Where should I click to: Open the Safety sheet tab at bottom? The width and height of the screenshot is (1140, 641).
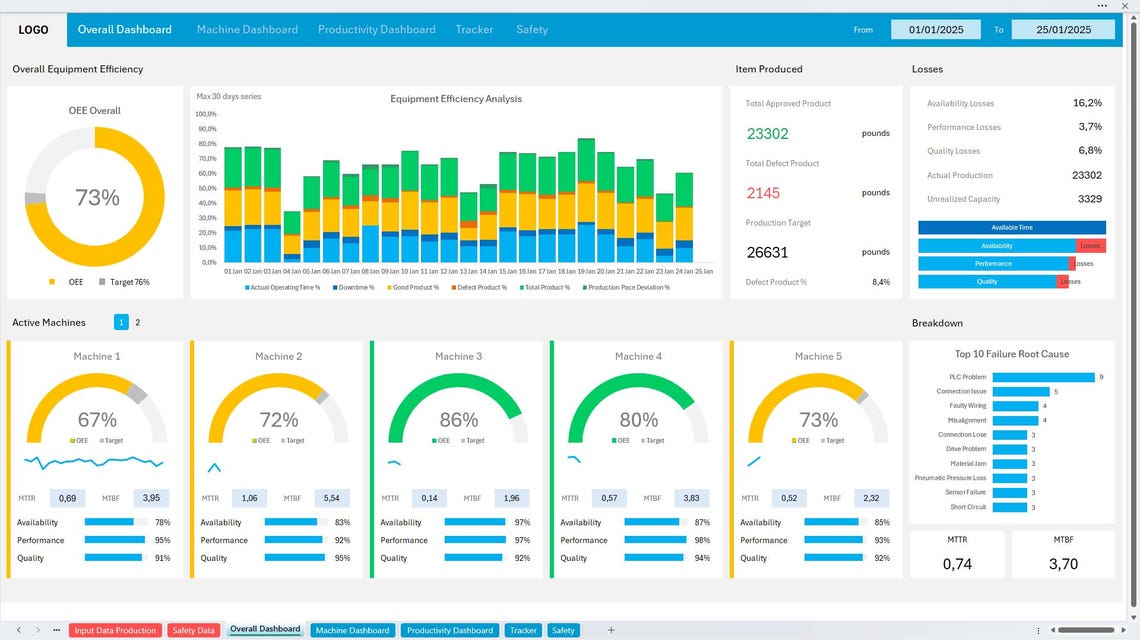[563, 630]
